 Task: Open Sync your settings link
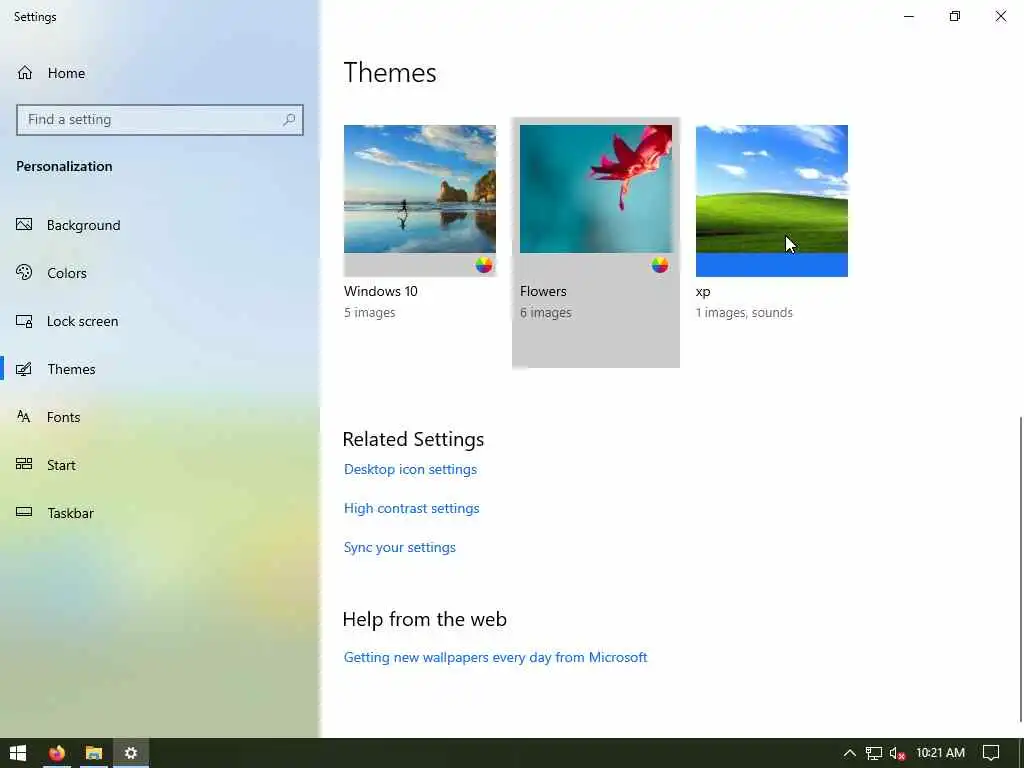coord(400,548)
